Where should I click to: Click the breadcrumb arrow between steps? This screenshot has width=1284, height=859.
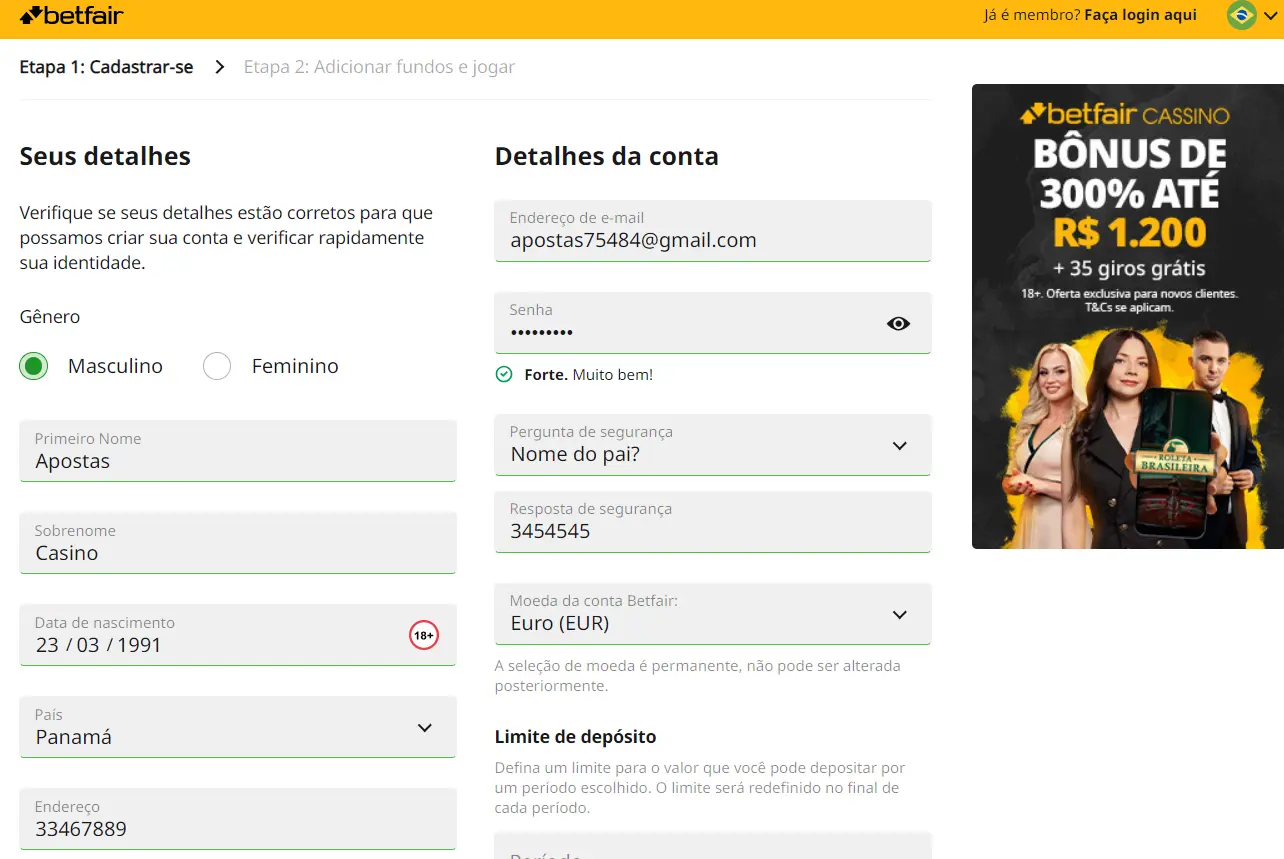[x=219, y=68]
